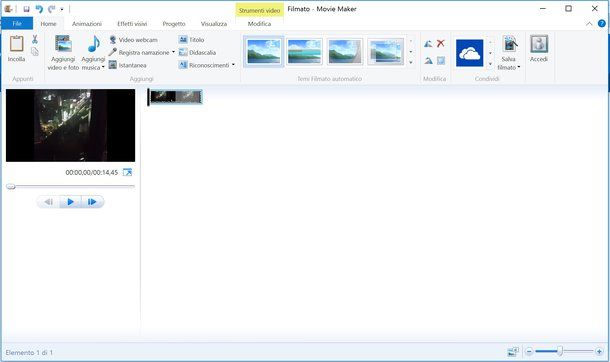The width and height of the screenshot is (610, 362).
Task: Click Rotate left icon in Modifica group
Action: click(x=428, y=44)
